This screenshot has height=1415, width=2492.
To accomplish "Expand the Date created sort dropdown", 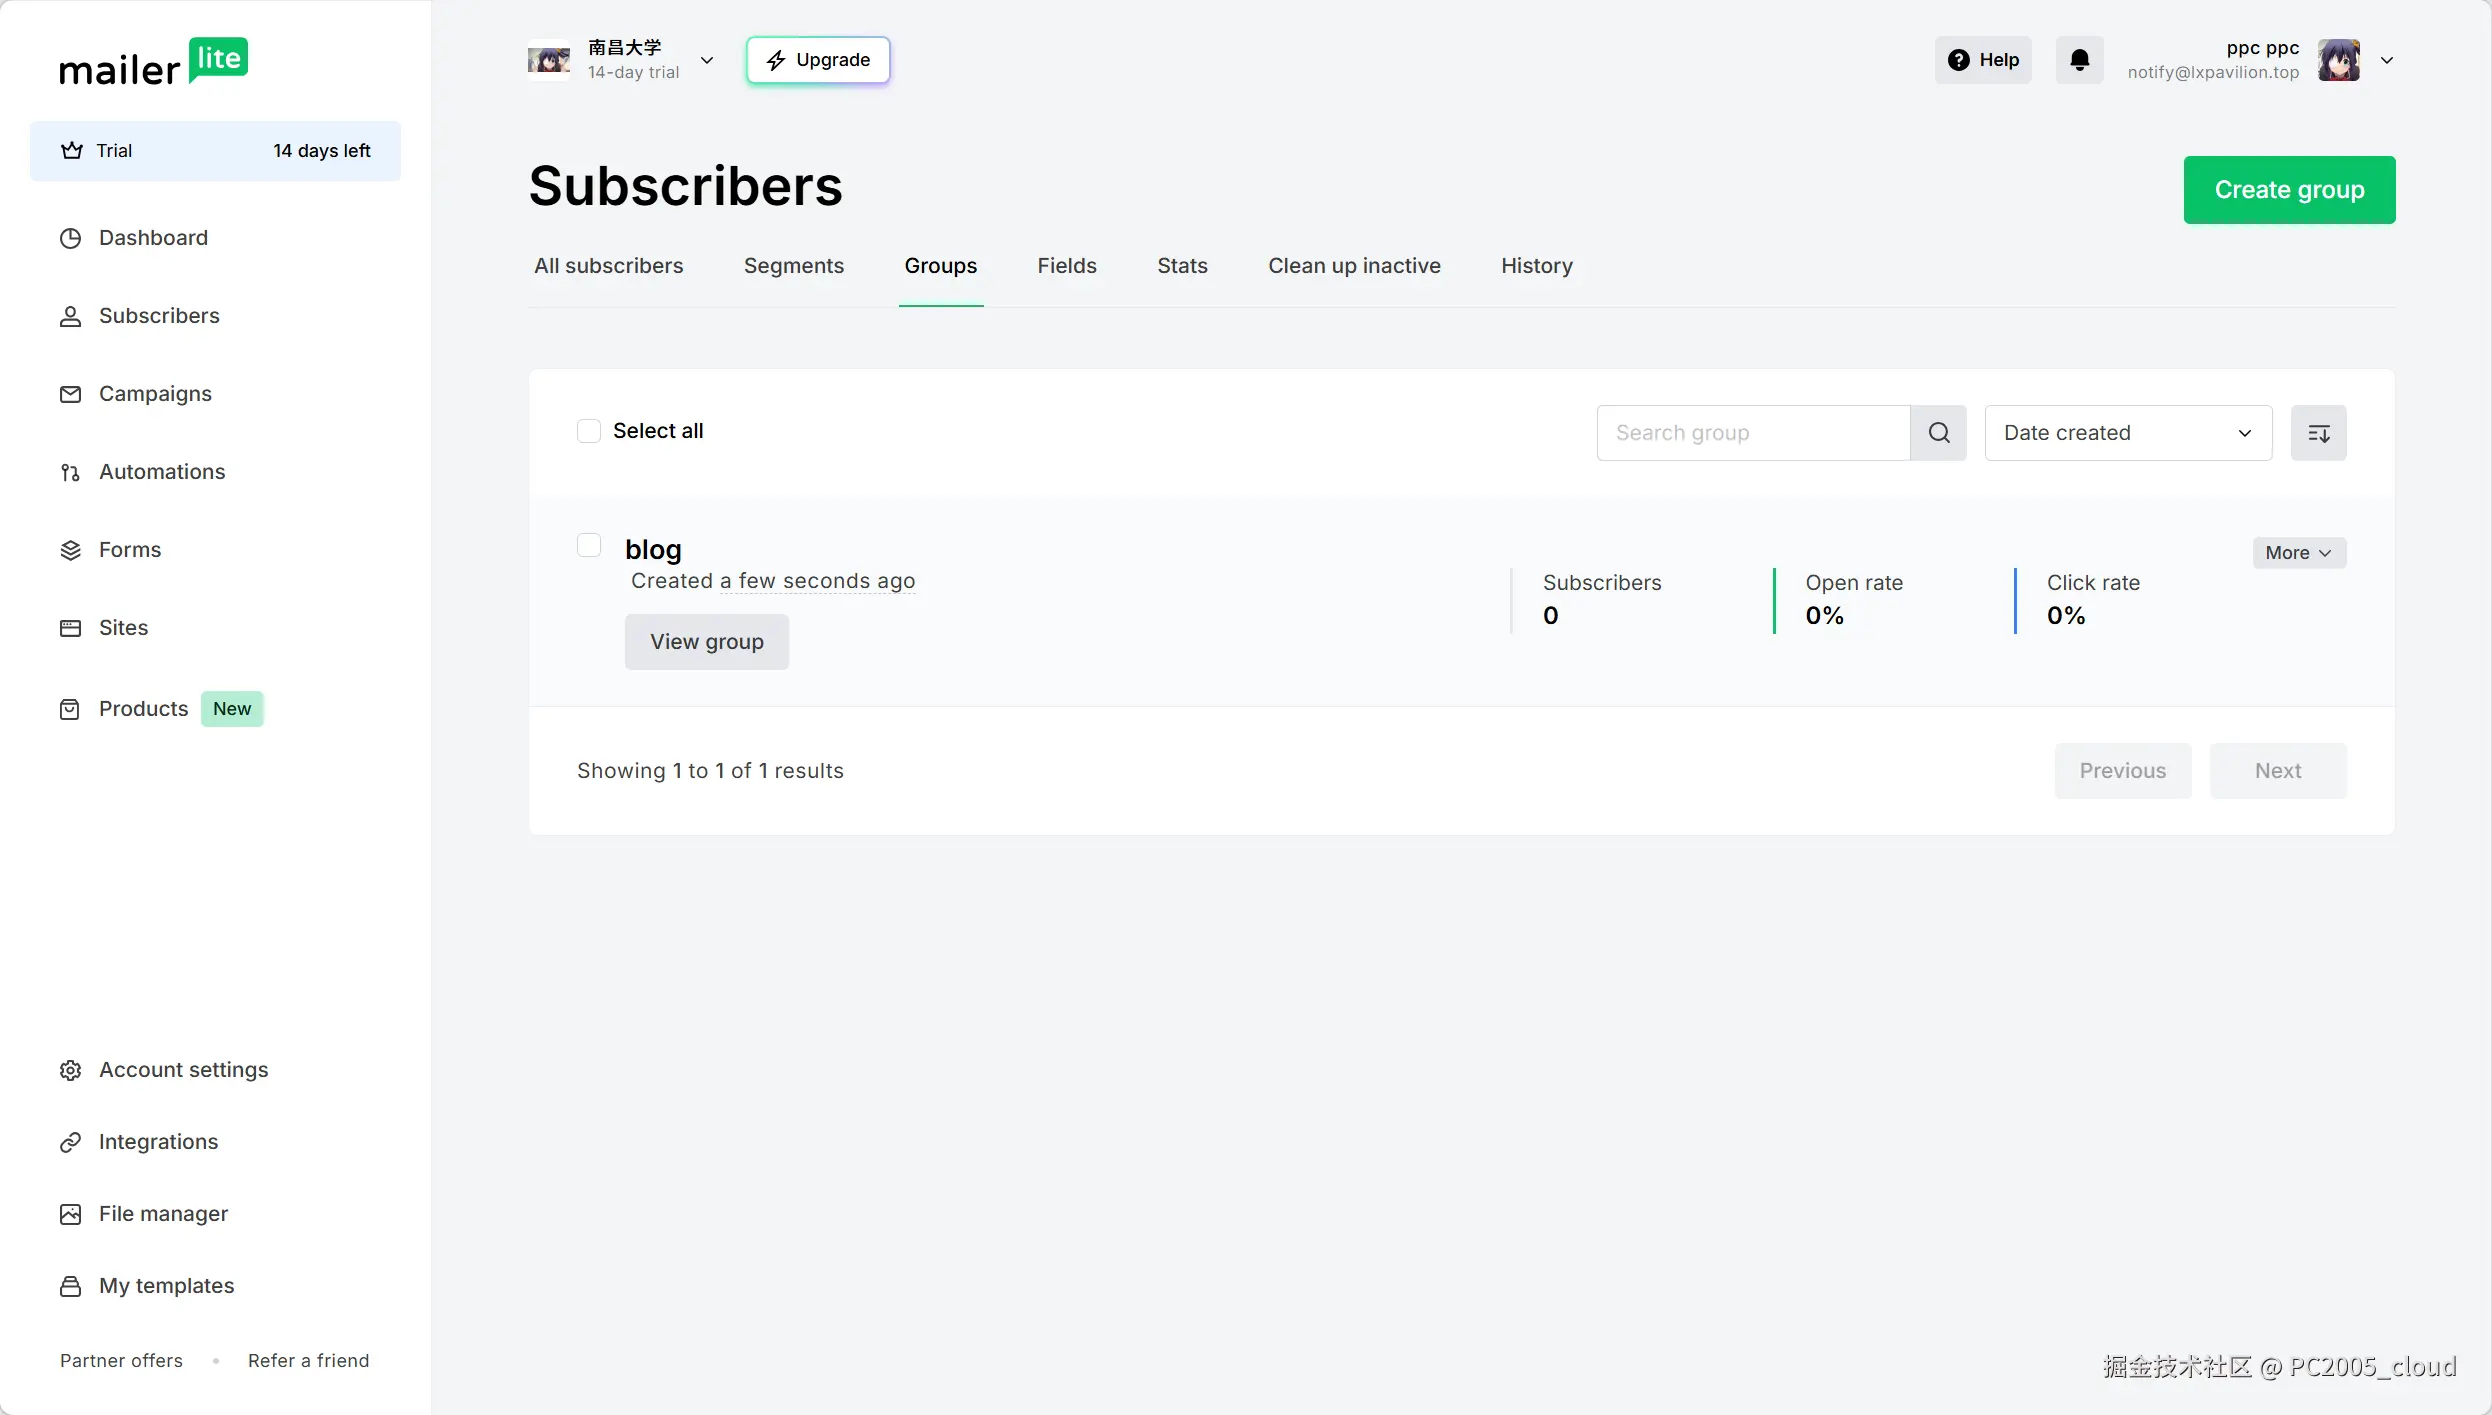I will 2128,433.
